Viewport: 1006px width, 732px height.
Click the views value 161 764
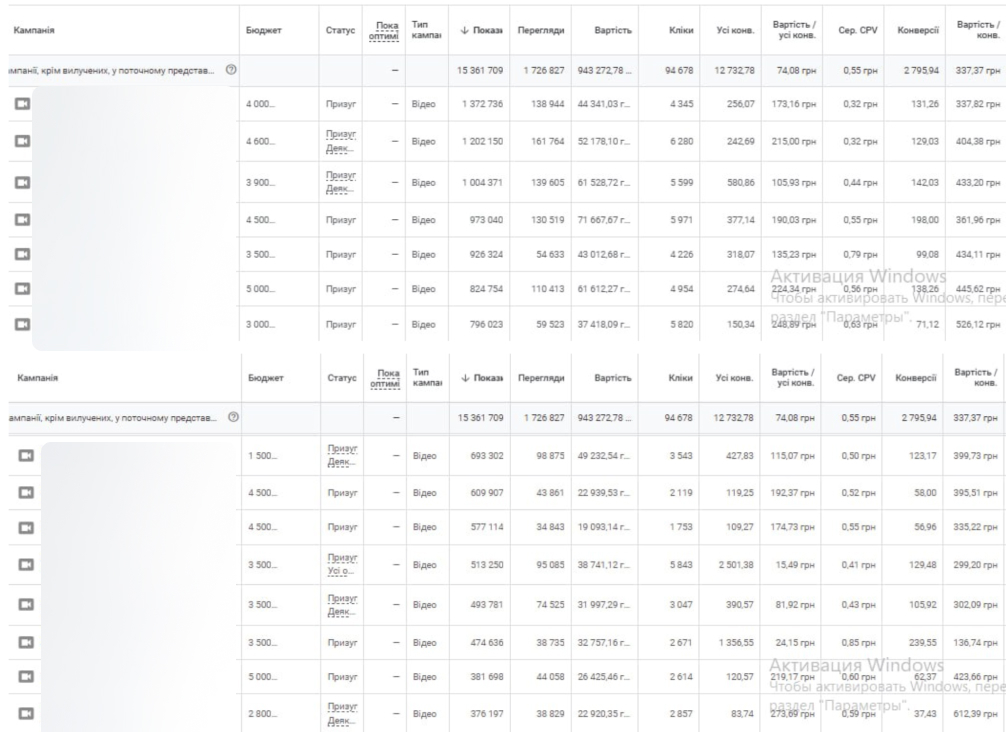(547, 141)
